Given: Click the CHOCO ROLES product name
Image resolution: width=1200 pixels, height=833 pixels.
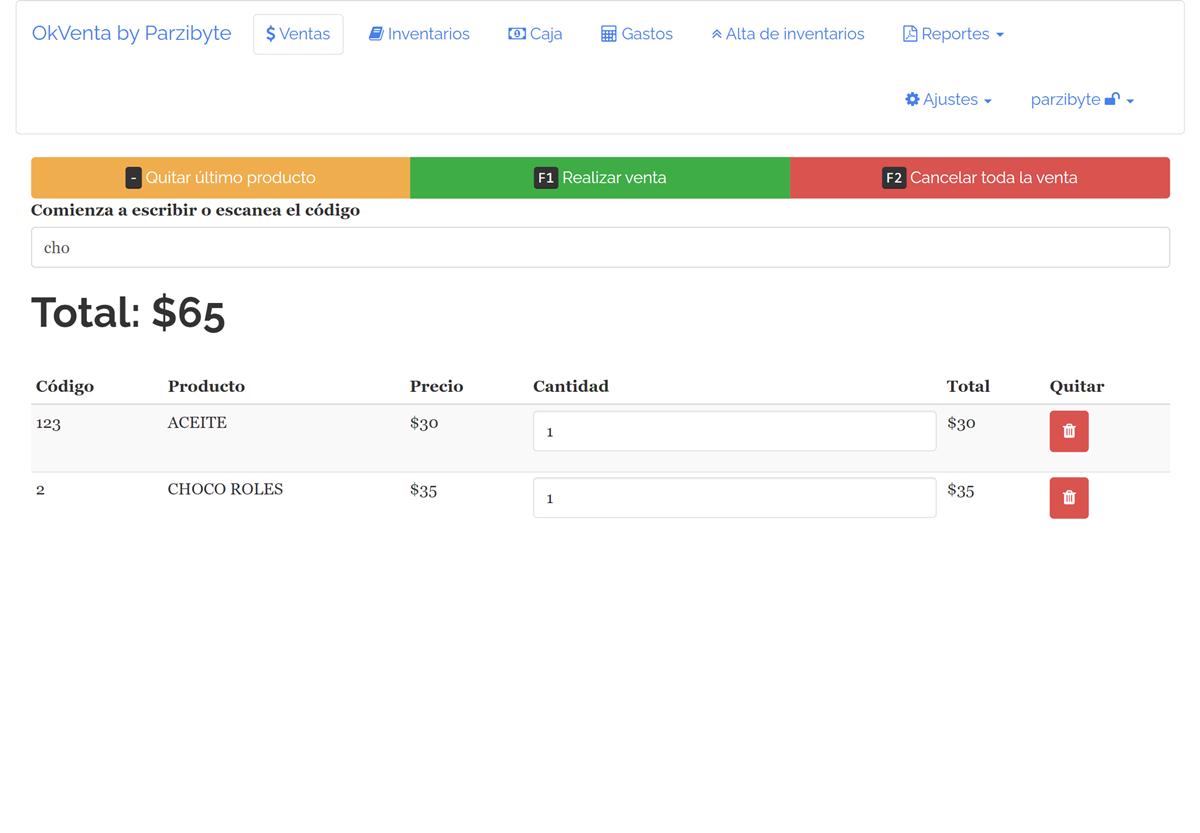Looking at the screenshot, I should pos(225,489).
